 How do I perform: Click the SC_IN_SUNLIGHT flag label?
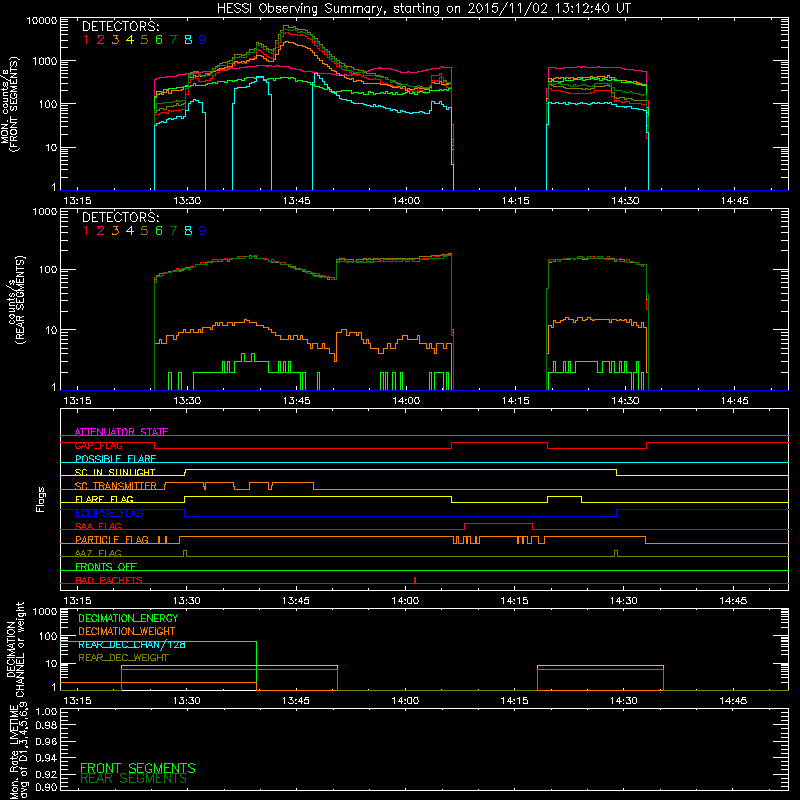[x=115, y=472]
